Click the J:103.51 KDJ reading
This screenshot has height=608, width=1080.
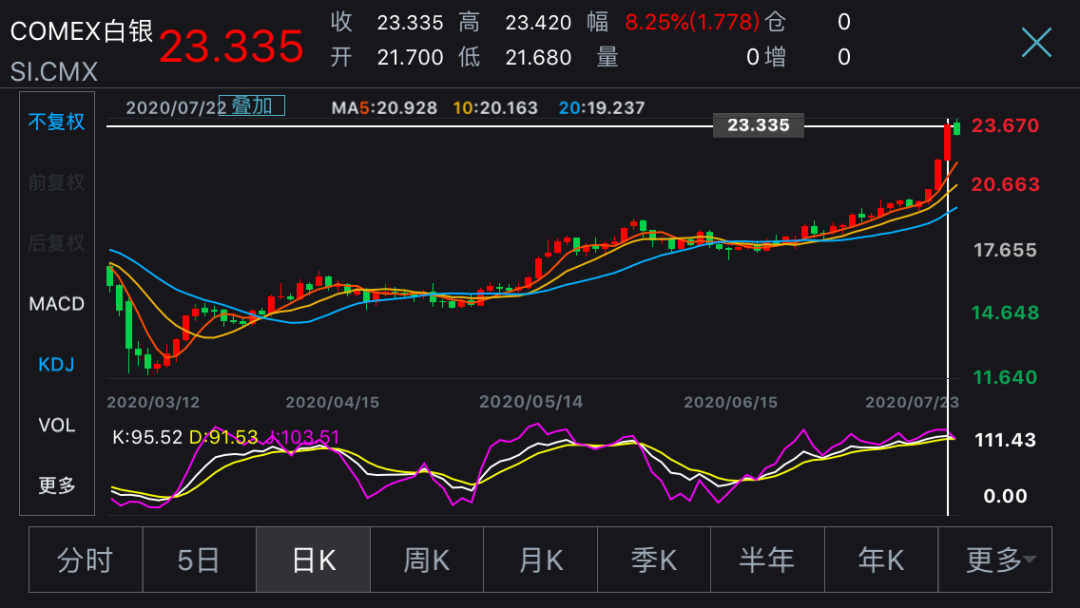pos(302,437)
